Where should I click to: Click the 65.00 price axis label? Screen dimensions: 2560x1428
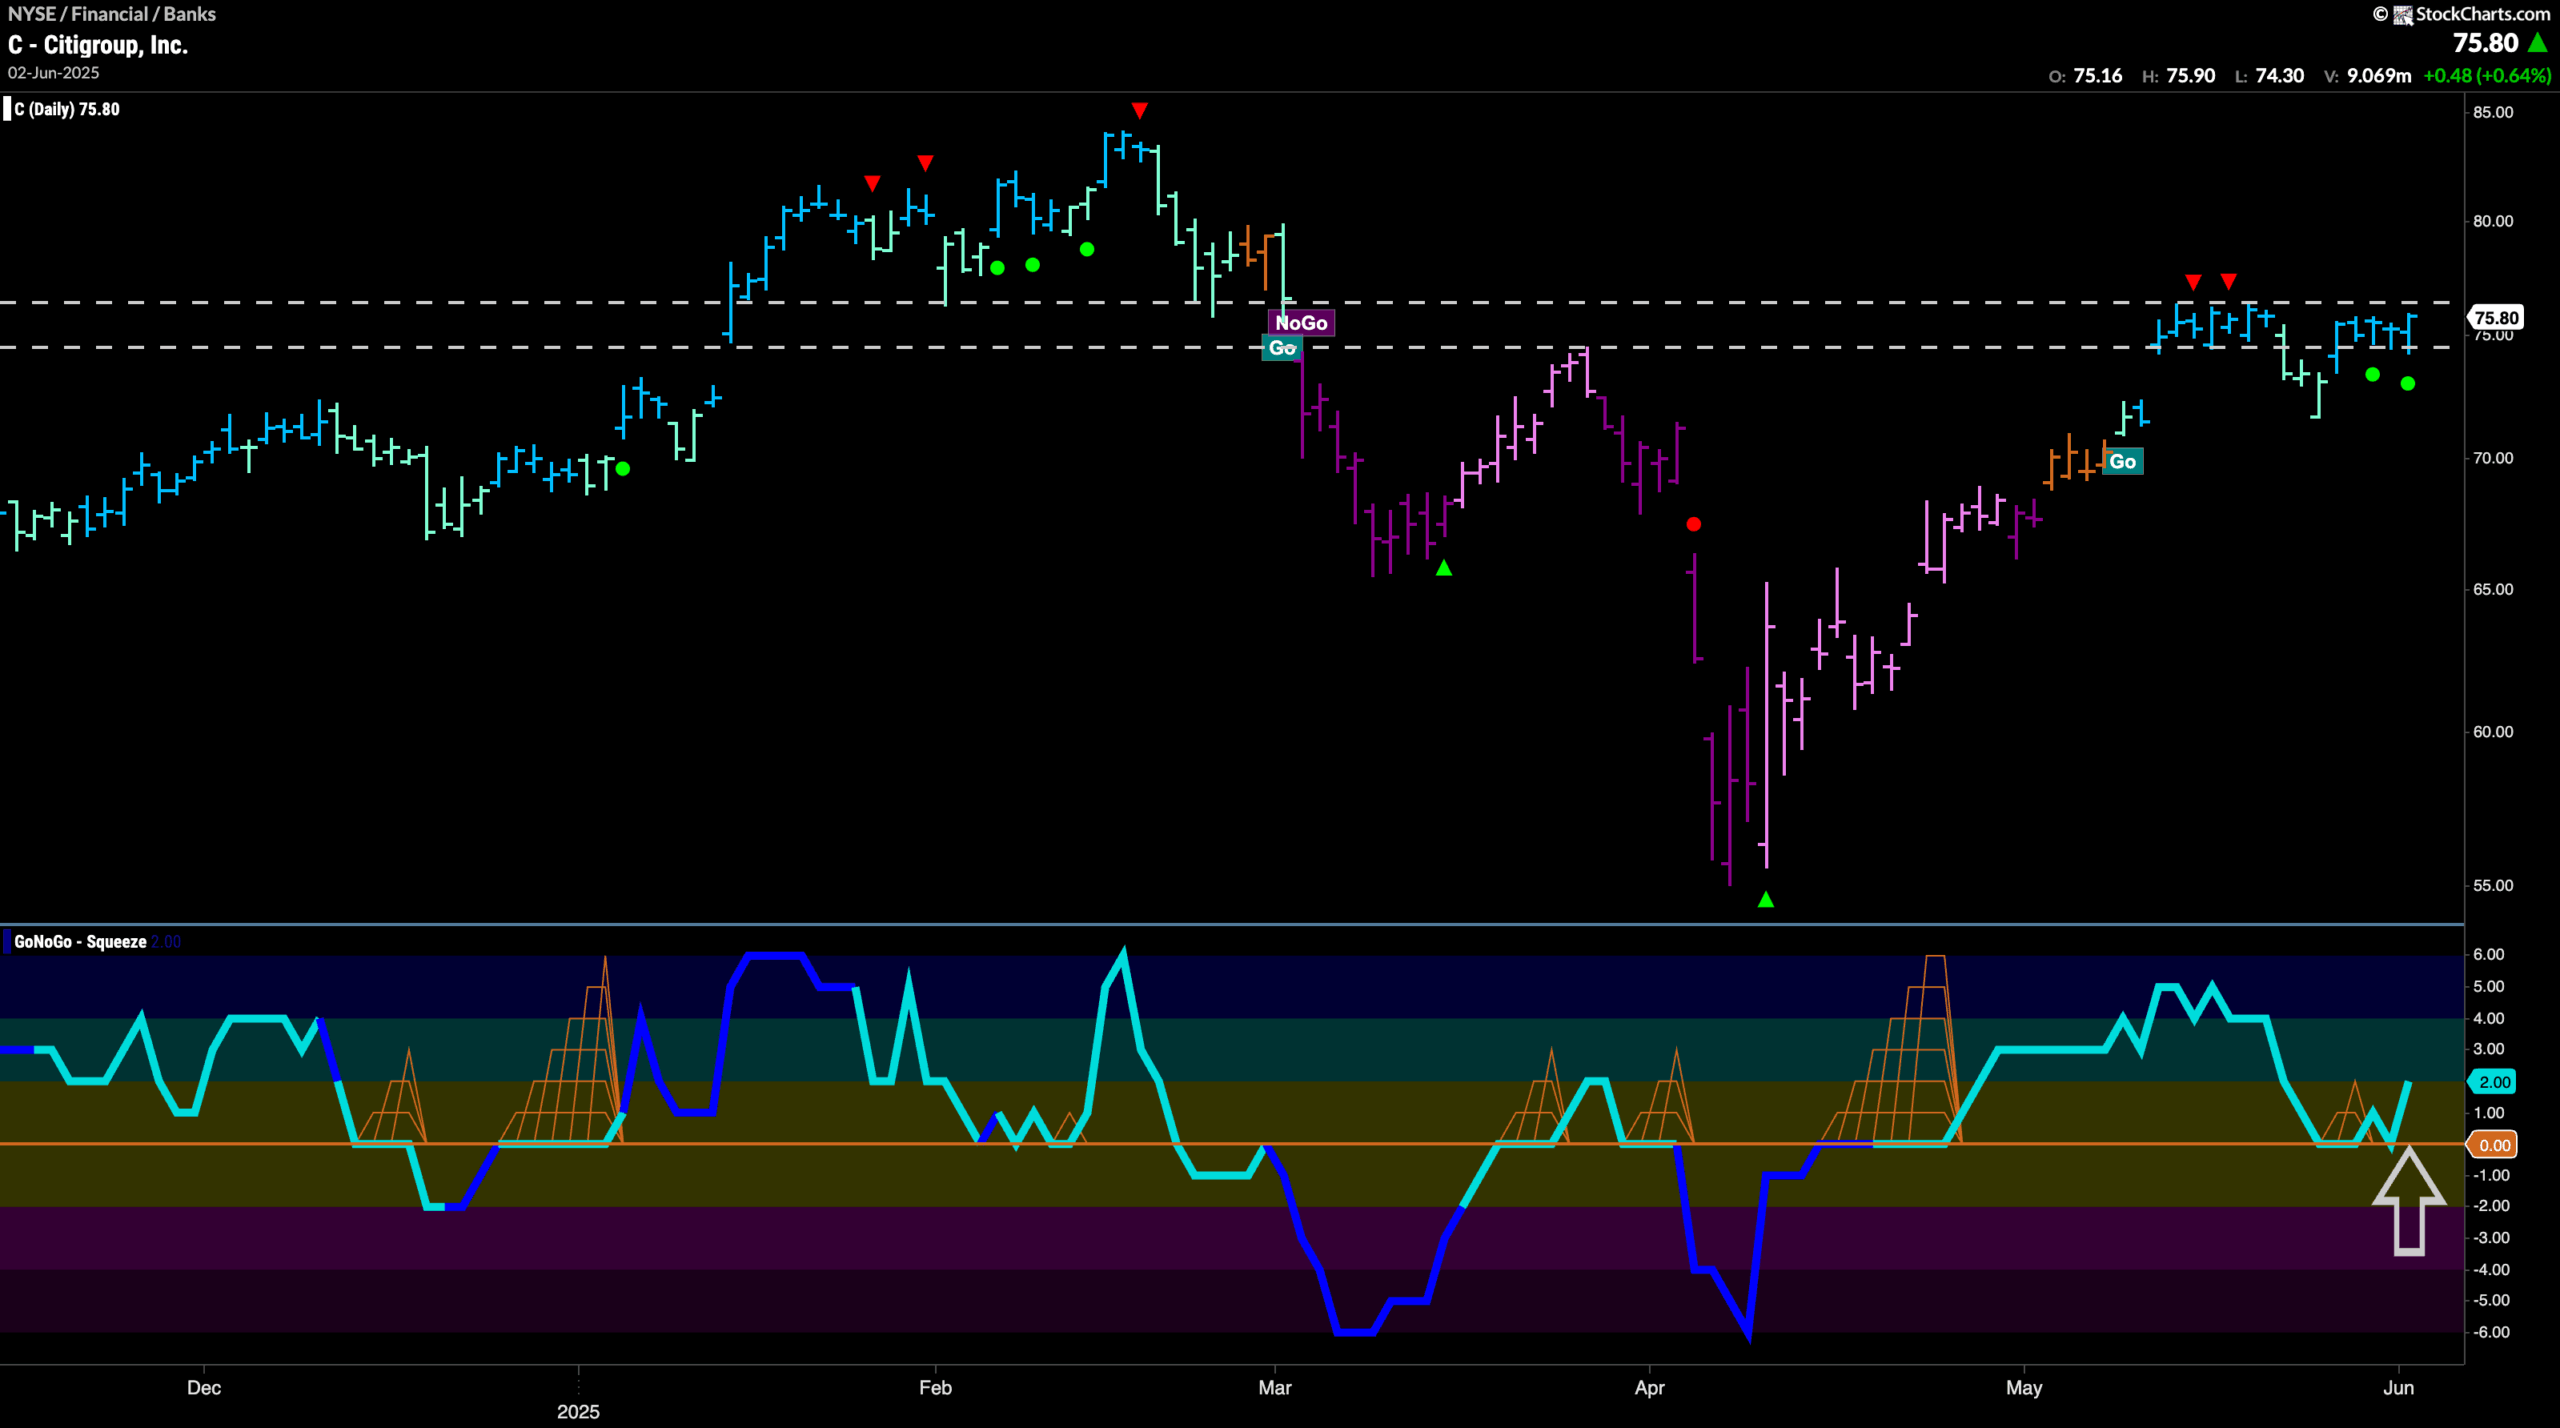tap(2493, 589)
